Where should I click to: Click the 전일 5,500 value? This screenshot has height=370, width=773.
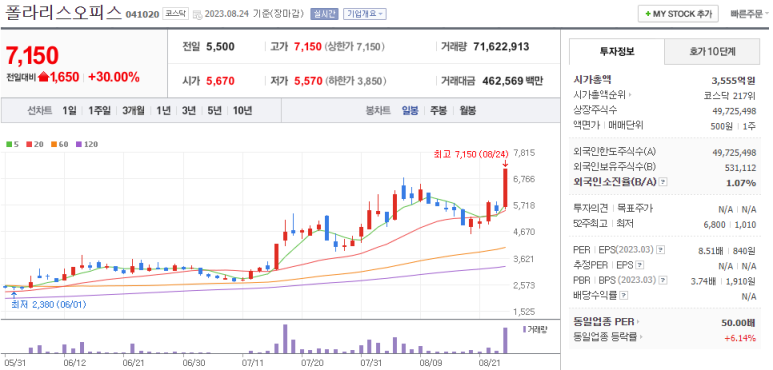tap(220, 47)
